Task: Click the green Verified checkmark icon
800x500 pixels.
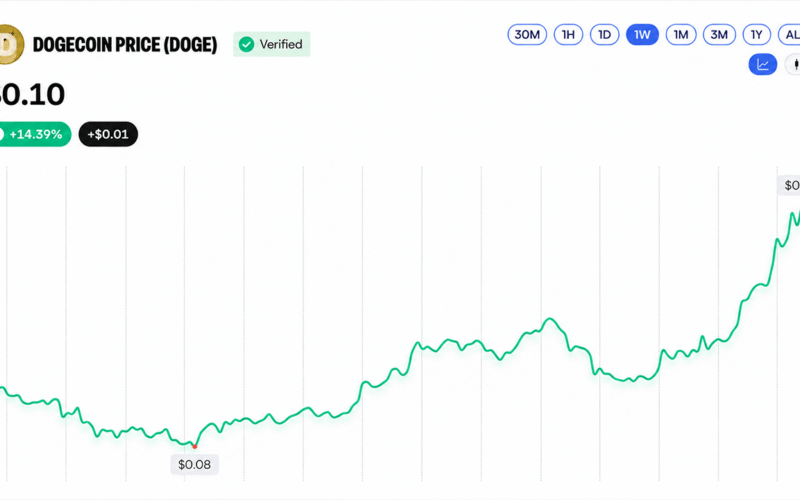Action: (x=246, y=44)
